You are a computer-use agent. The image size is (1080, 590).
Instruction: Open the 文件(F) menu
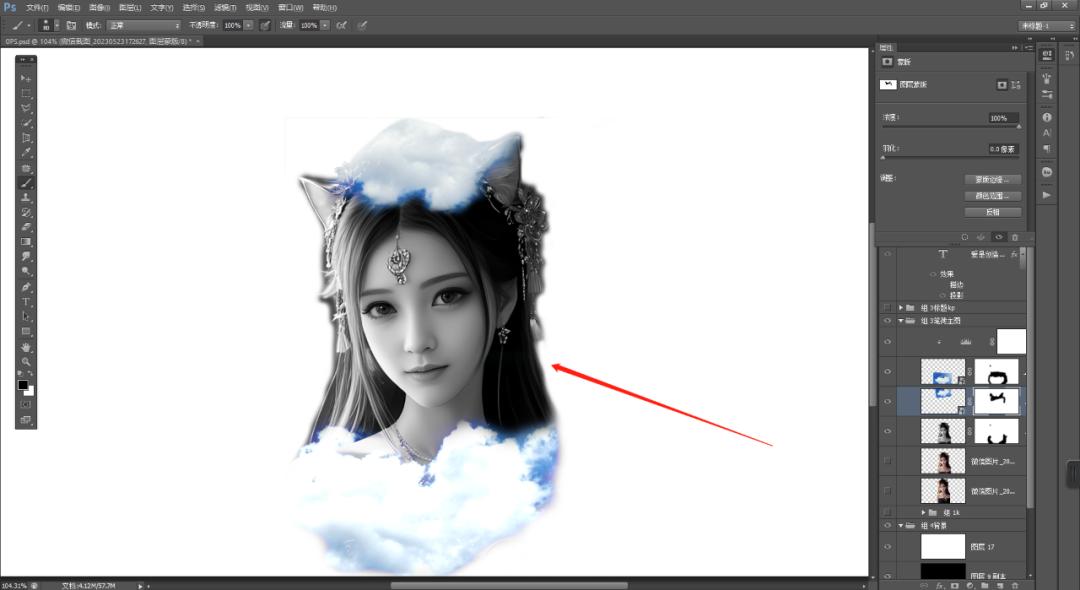click(x=38, y=7)
